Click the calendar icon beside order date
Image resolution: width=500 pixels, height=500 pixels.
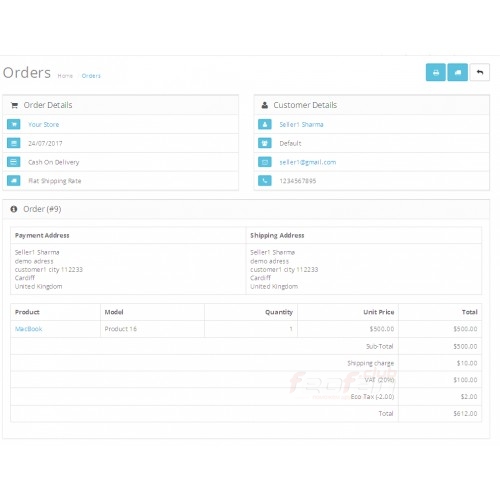[14, 143]
